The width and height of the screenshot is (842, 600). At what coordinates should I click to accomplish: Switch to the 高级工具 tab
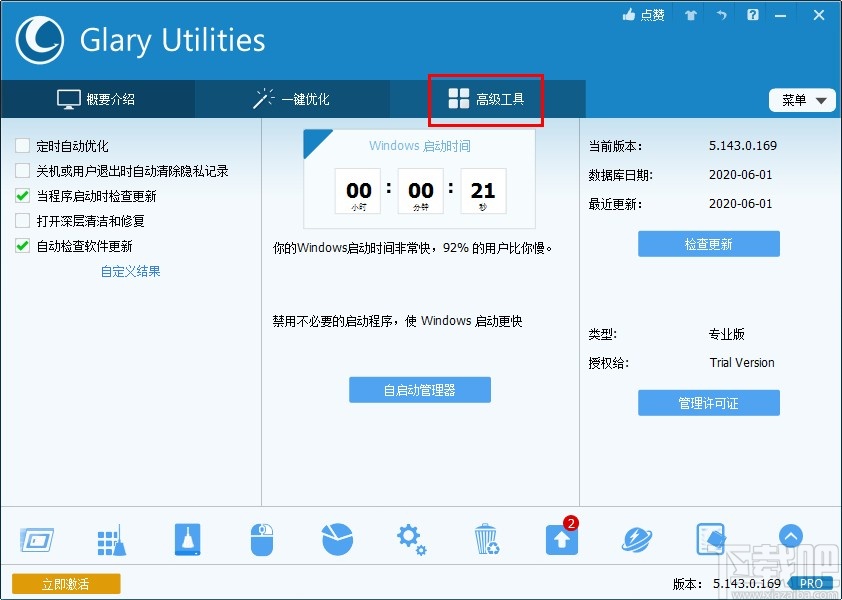click(x=484, y=100)
